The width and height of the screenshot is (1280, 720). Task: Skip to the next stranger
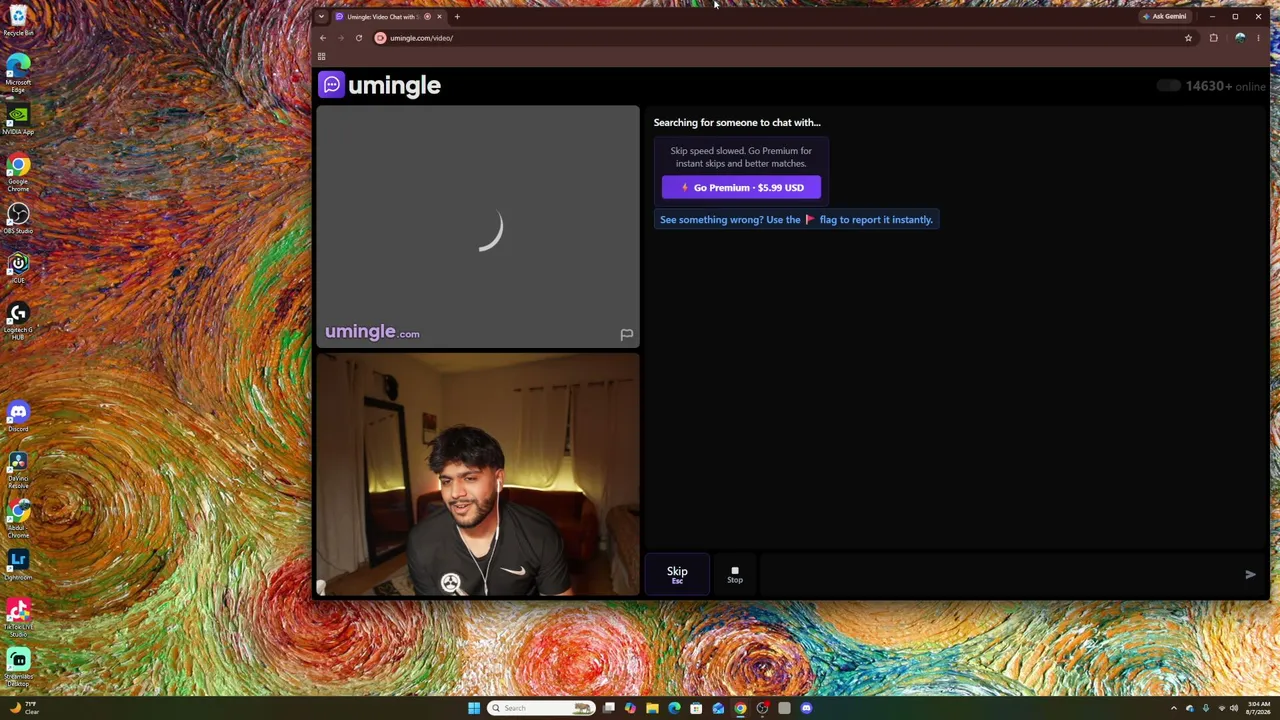pyautogui.click(x=677, y=574)
